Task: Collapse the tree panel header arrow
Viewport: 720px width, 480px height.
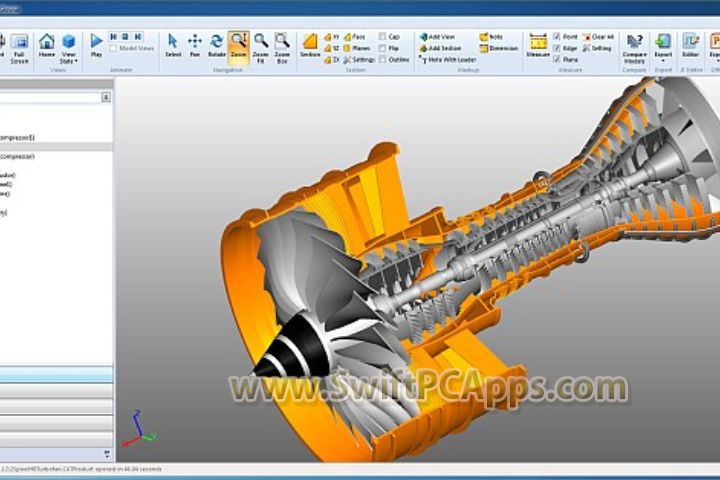Action: pyautogui.click(x=106, y=97)
